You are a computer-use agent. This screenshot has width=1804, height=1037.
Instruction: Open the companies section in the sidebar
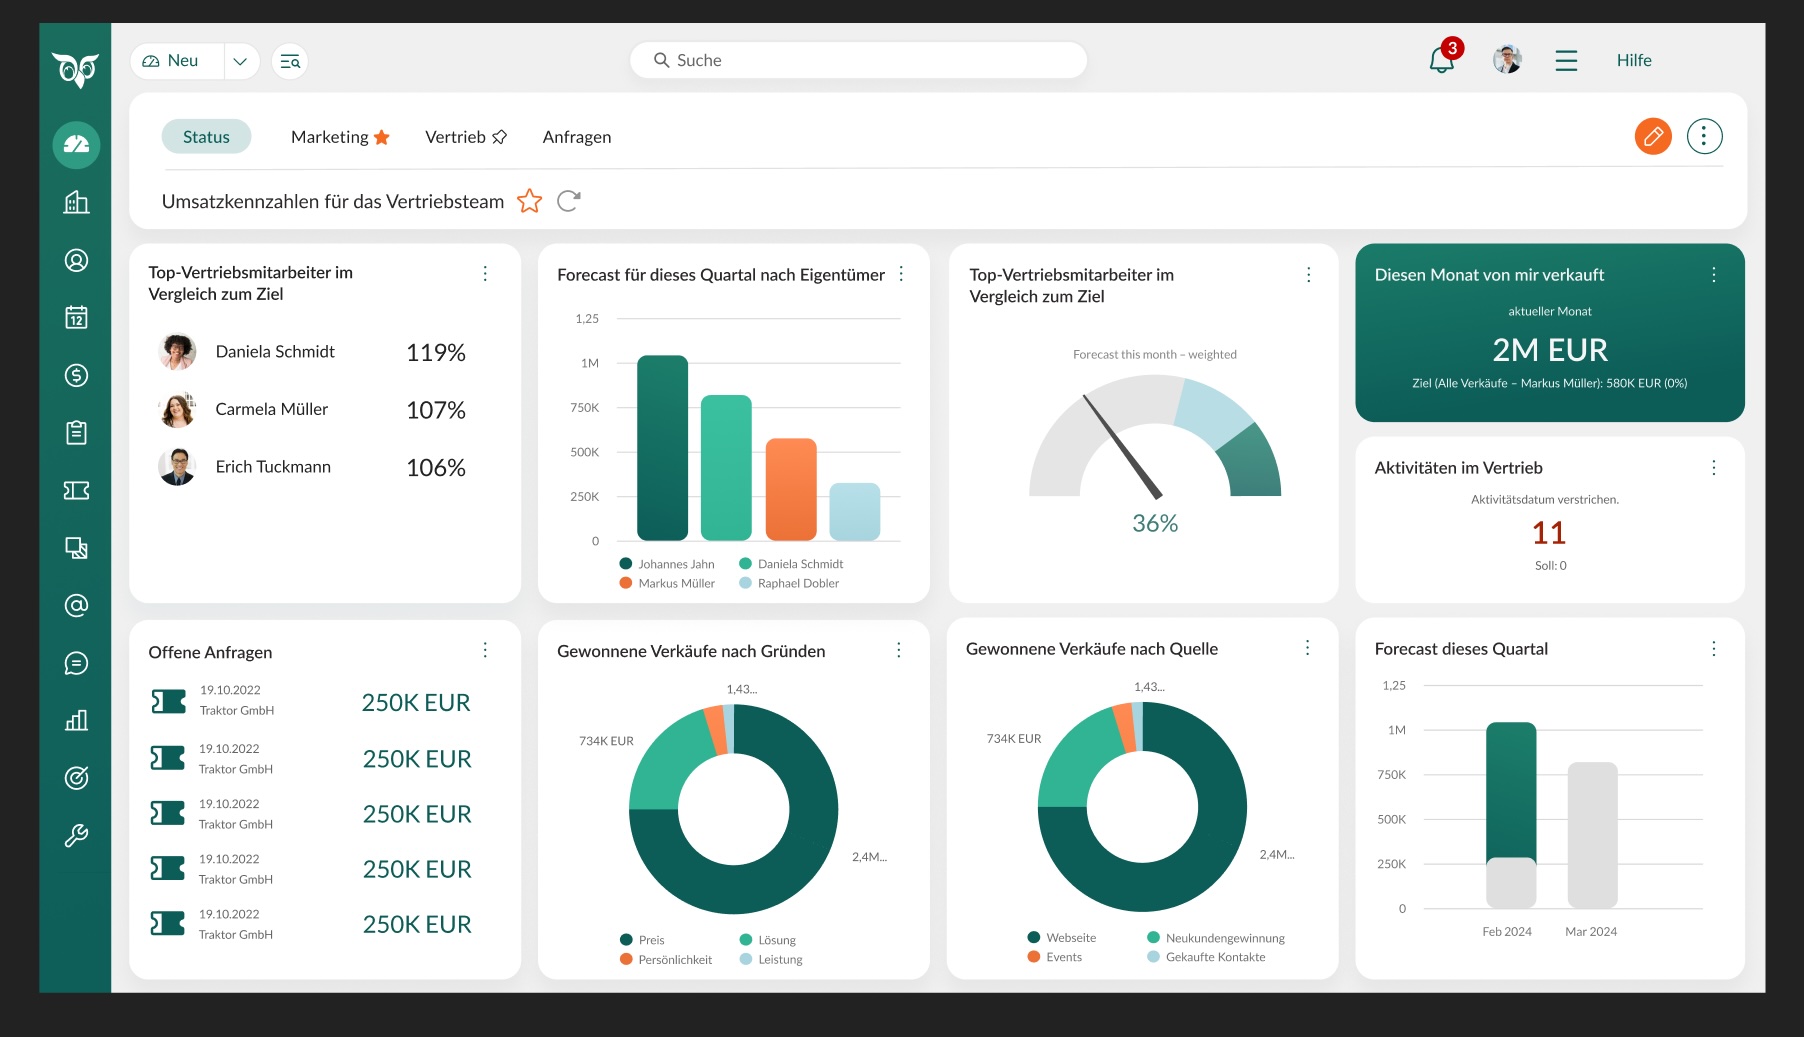77,202
